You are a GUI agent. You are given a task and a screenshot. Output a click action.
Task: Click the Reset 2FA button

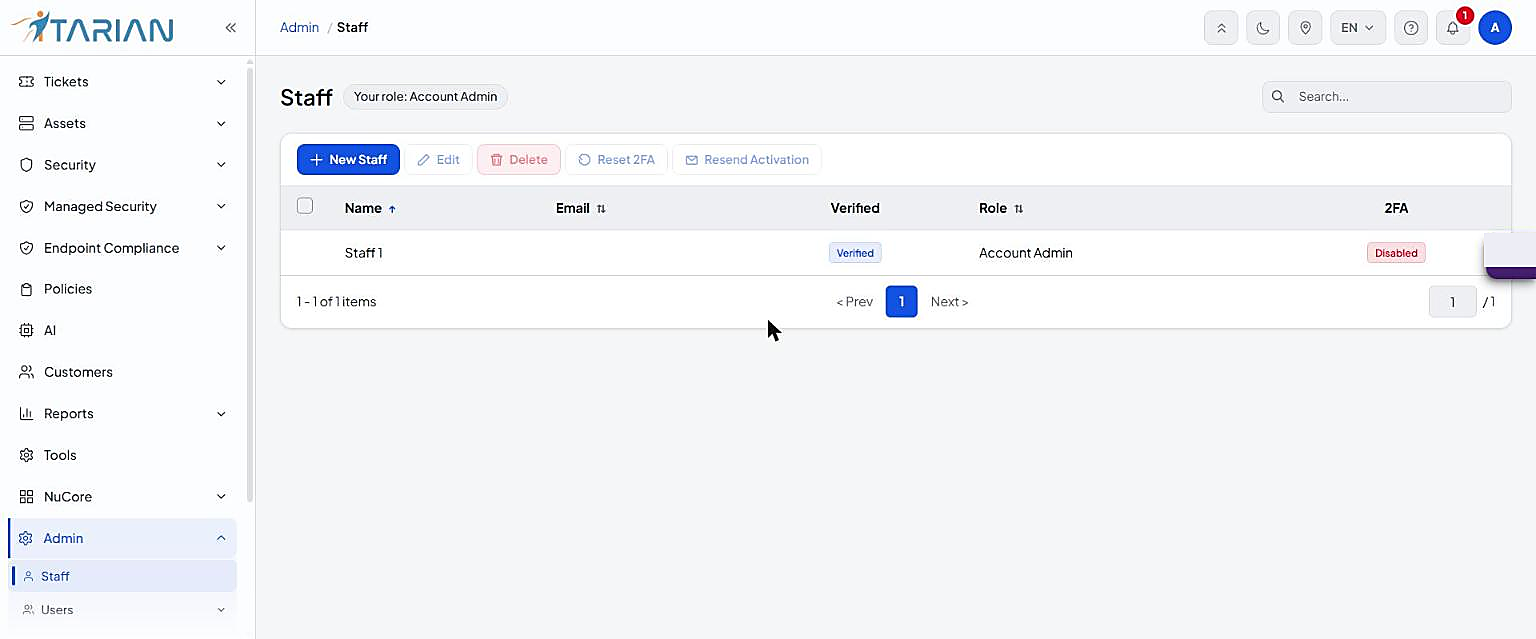click(x=616, y=160)
